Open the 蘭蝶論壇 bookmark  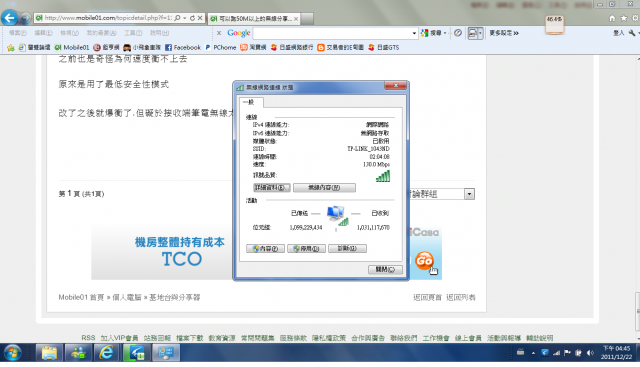34,47
